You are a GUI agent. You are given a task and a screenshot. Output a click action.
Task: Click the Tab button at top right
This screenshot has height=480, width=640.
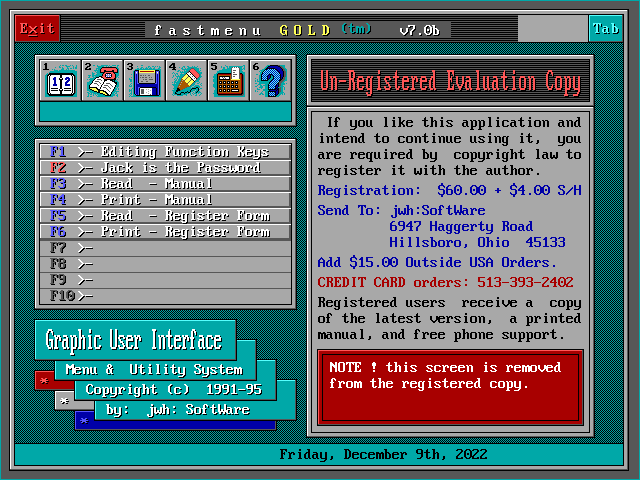(606, 29)
